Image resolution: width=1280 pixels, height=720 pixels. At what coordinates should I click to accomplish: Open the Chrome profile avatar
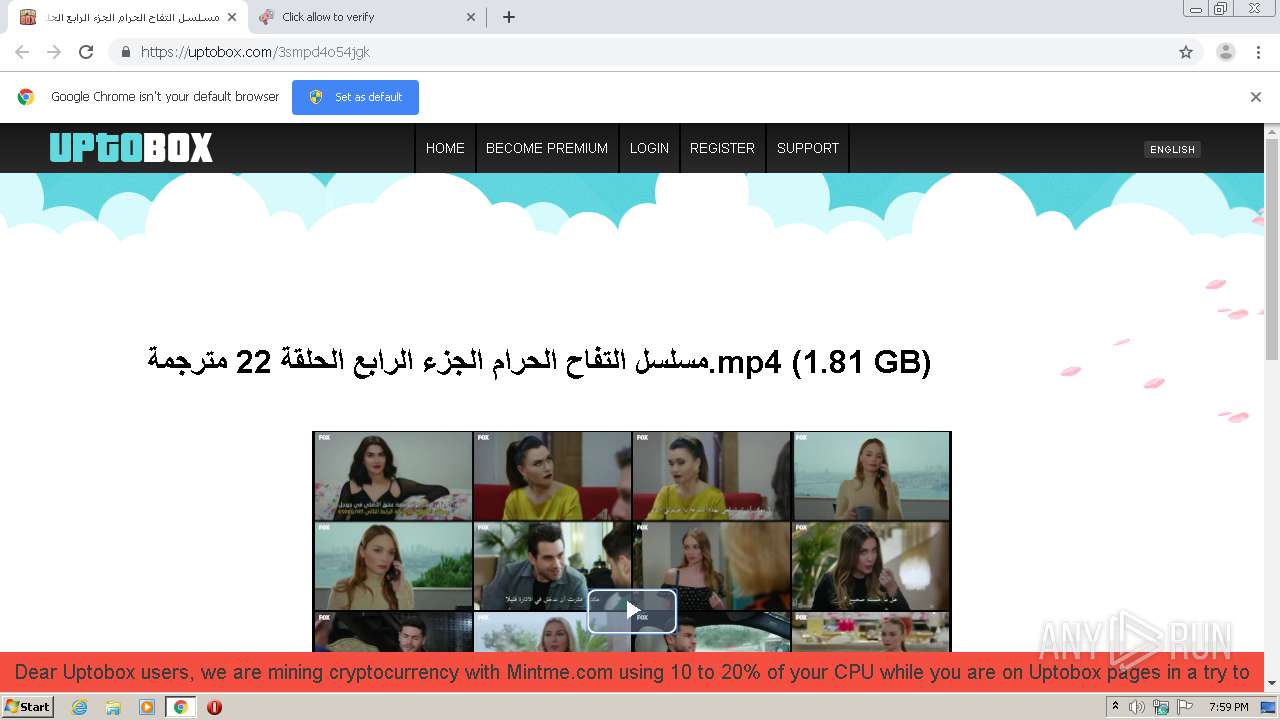[x=1225, y=52]
